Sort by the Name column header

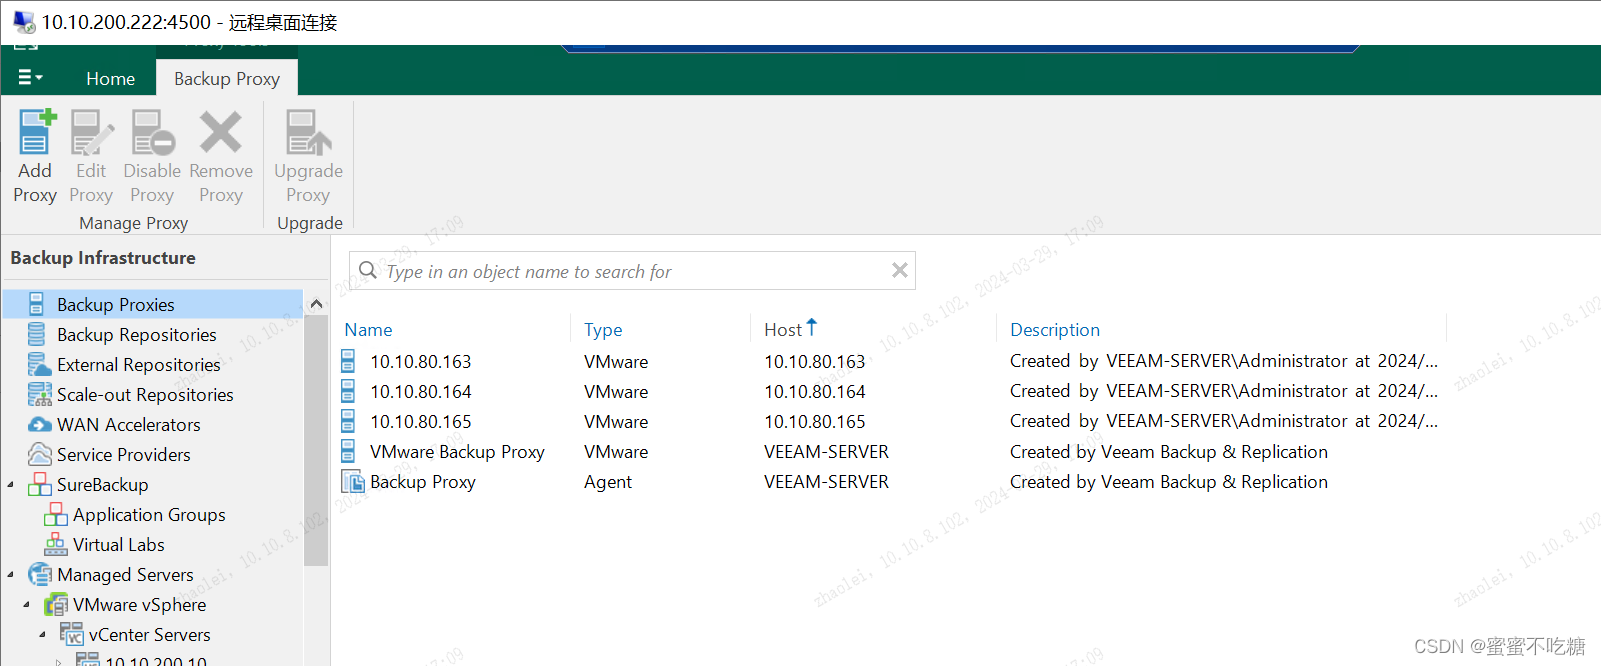pos(368,330)
